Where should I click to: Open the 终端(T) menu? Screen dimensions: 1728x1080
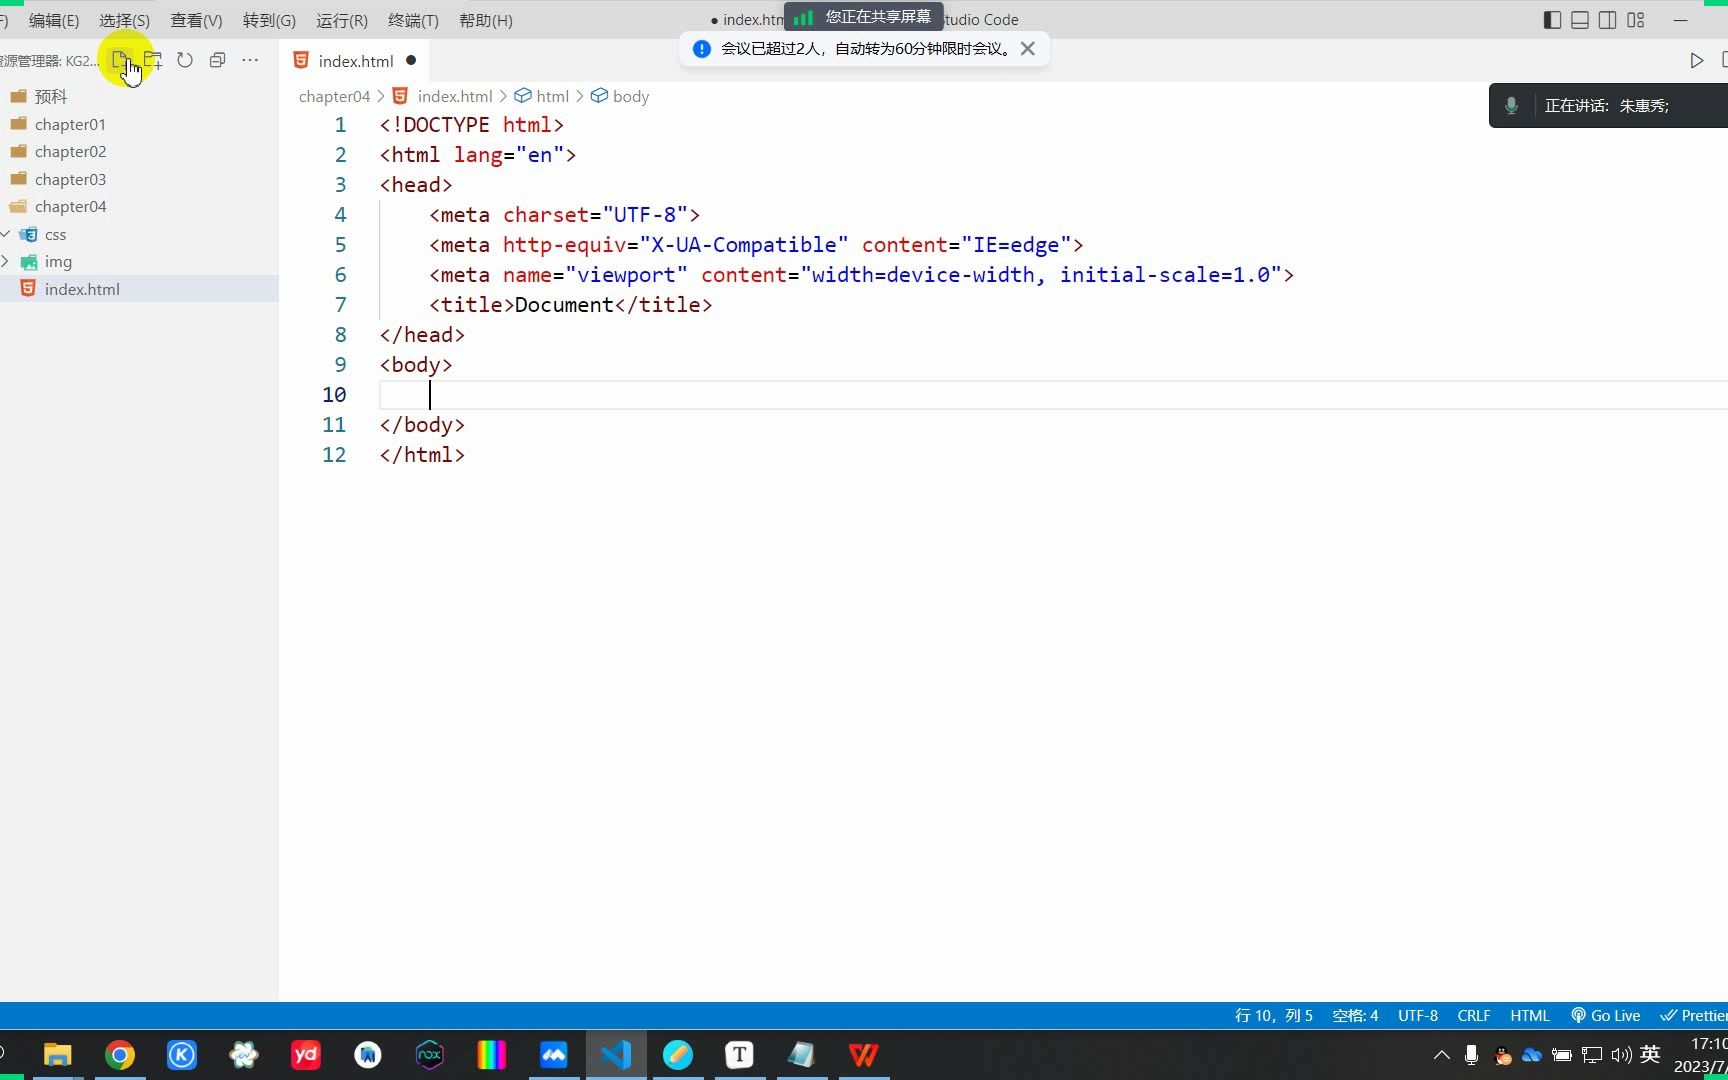click(413, 20)
